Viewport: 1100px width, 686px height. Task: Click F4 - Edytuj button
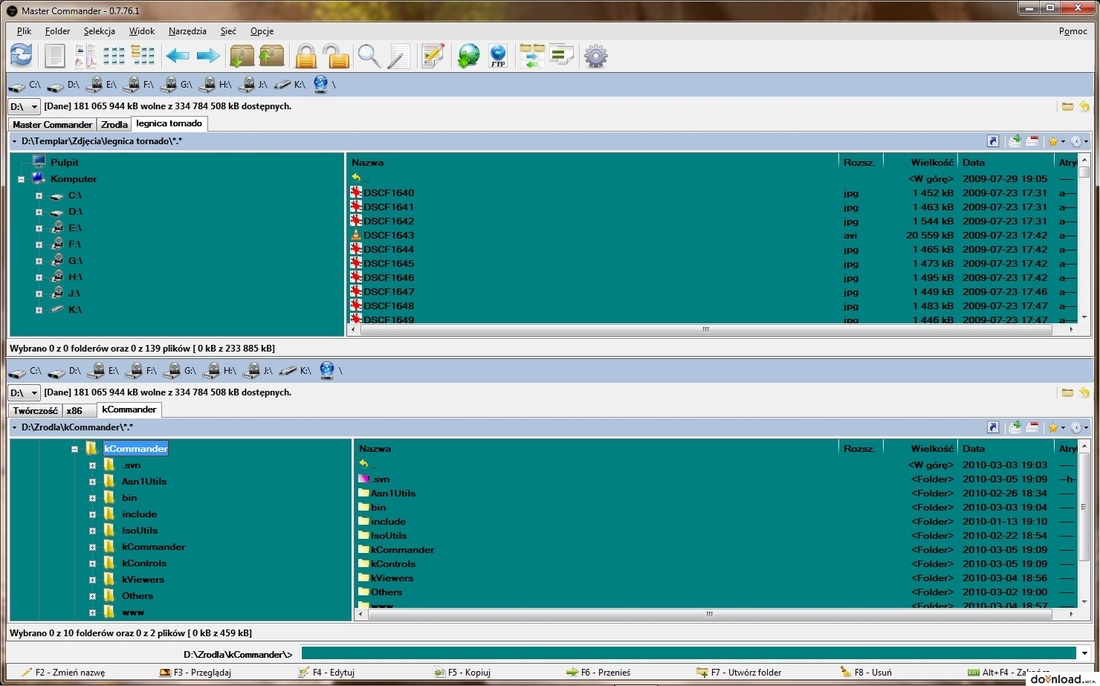(326, 672)
